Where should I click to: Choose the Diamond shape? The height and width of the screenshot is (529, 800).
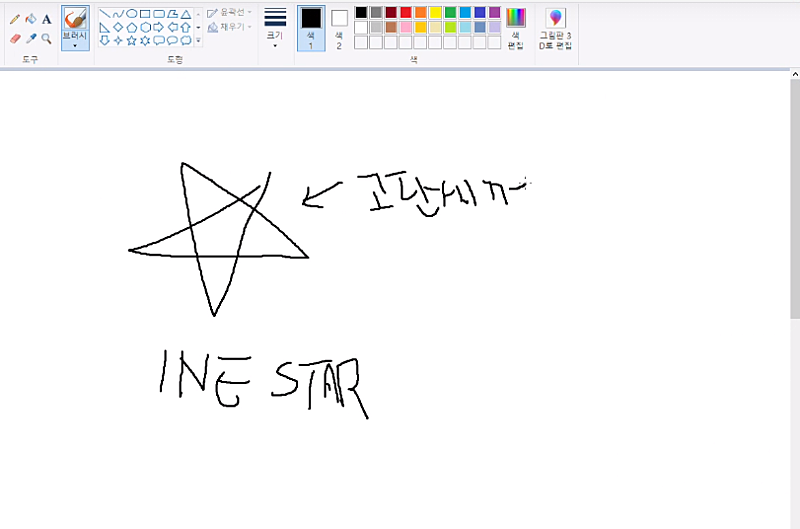[118, 28]
